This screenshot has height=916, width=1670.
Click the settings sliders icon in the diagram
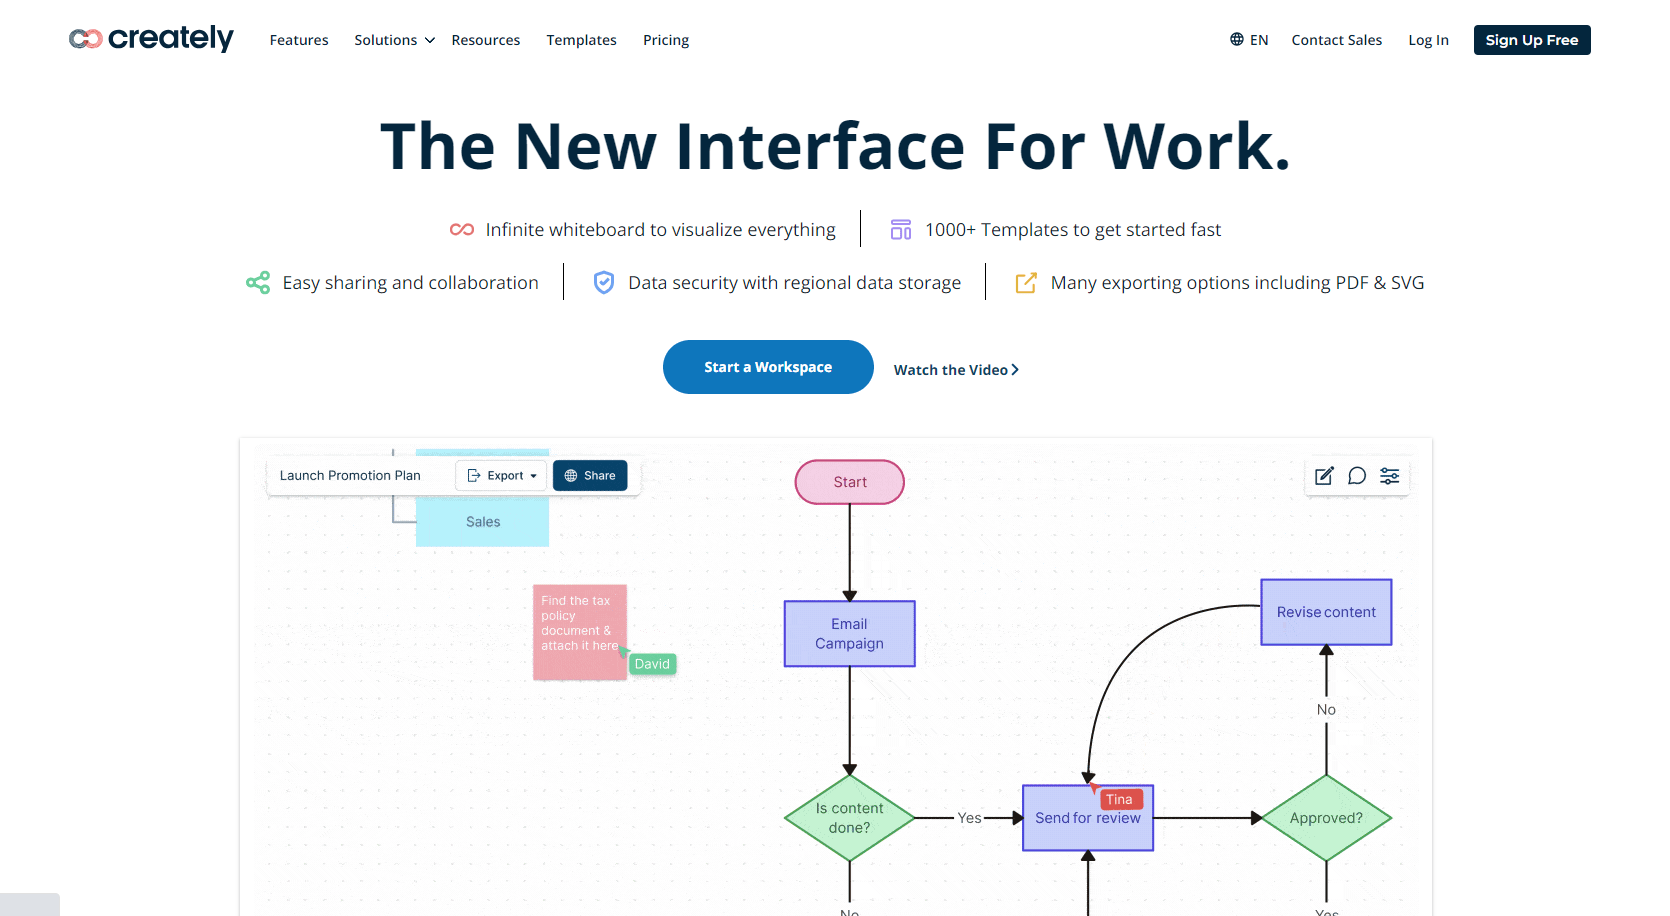(x=1390, y=476)
